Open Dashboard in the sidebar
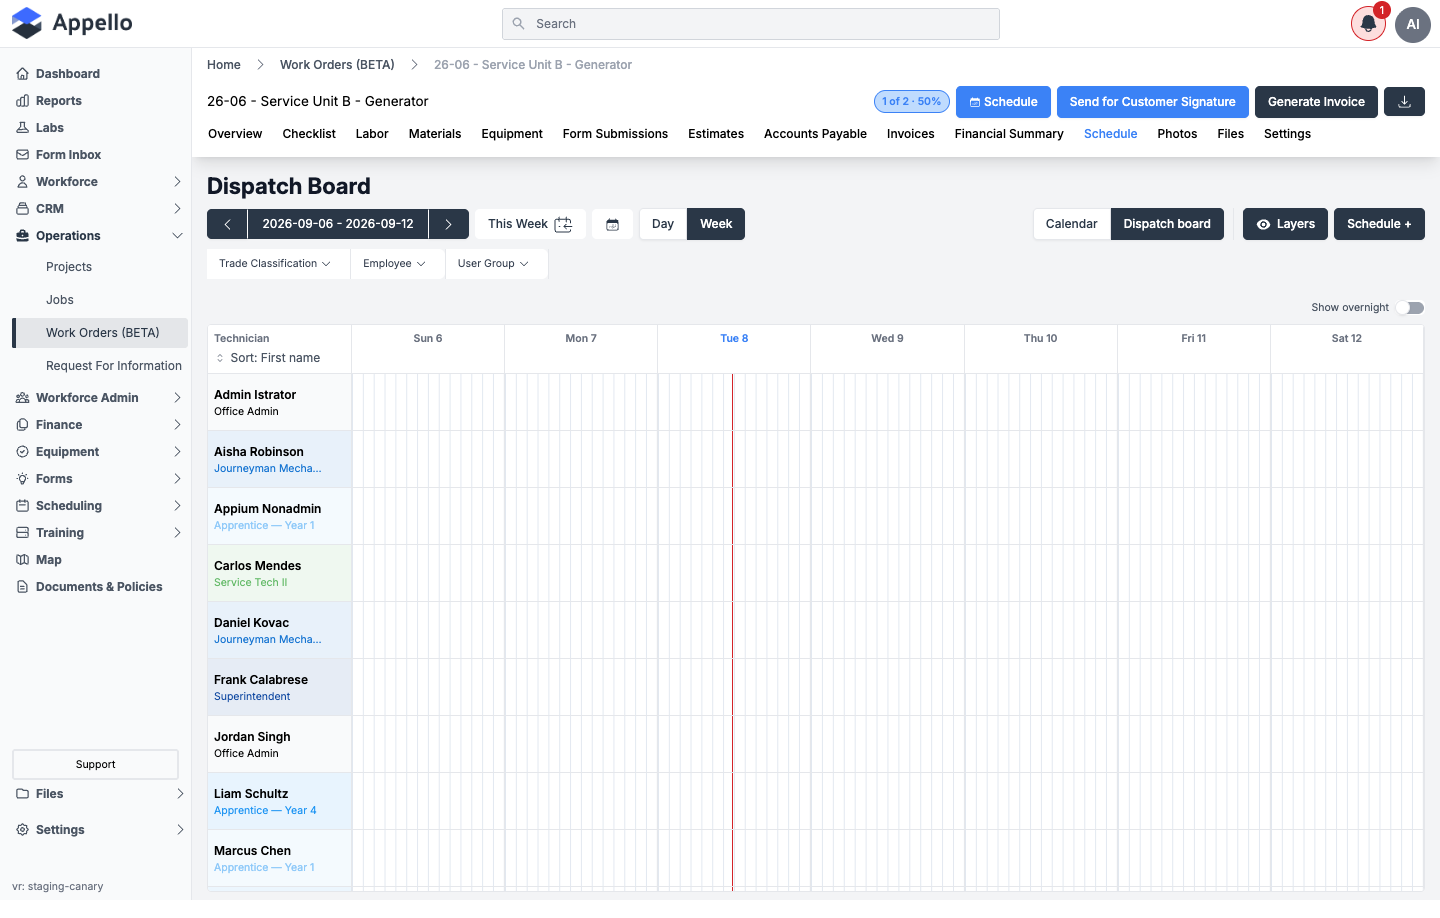This screenshot has width=1440, height=918. [68, 74]
